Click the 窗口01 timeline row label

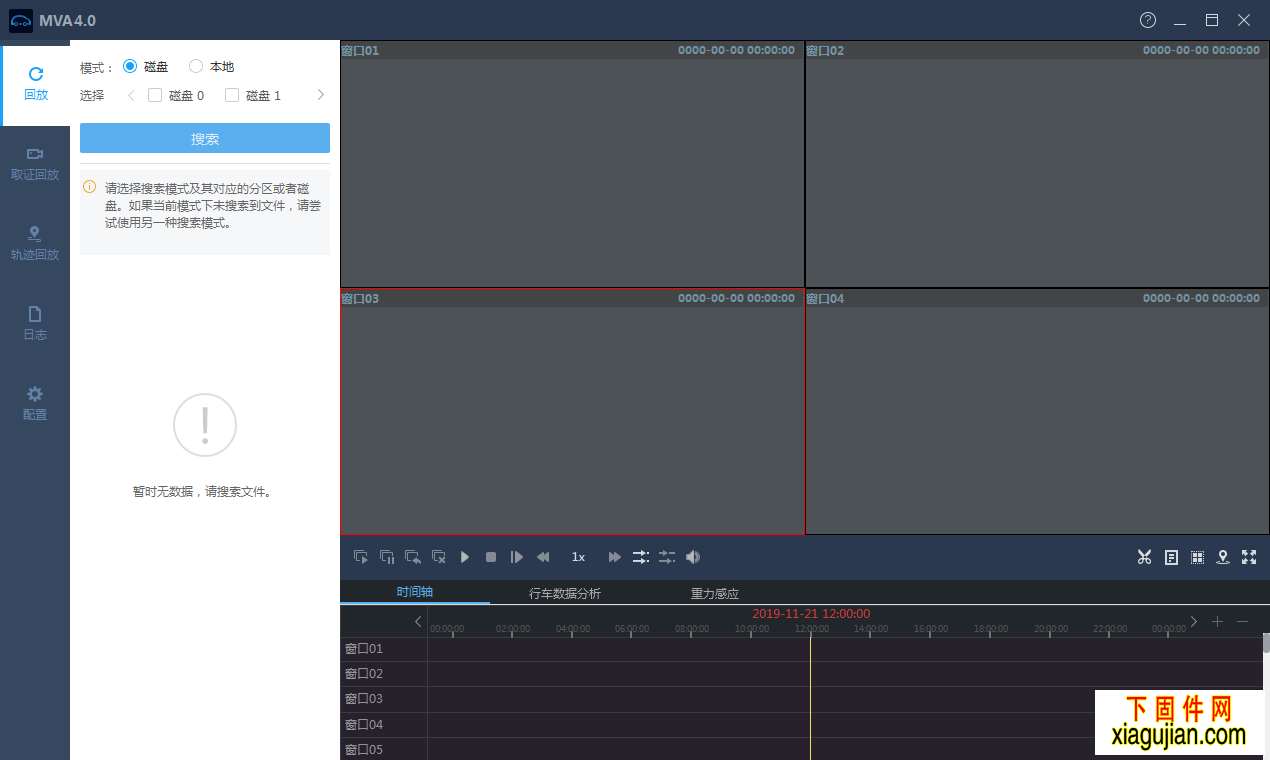point(364,649)
